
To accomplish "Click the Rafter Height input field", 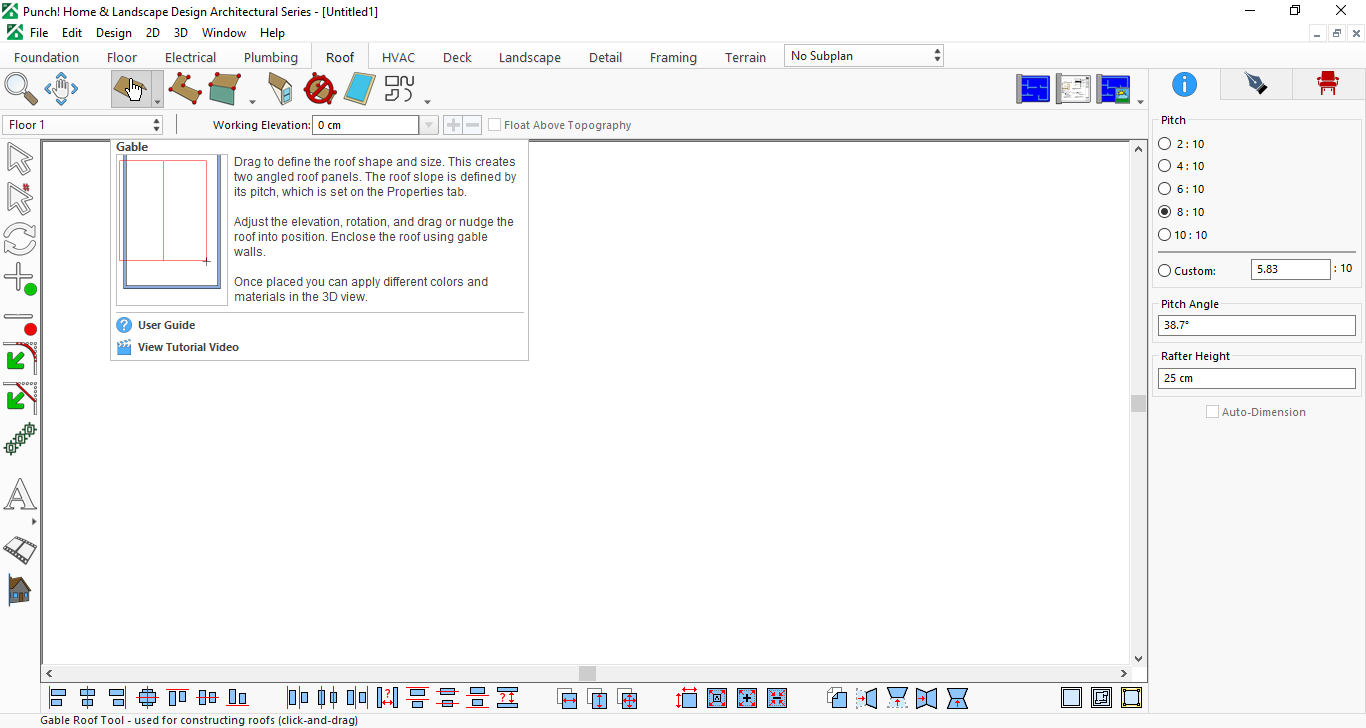I will pyautogui.click(x=1257, y=378).
